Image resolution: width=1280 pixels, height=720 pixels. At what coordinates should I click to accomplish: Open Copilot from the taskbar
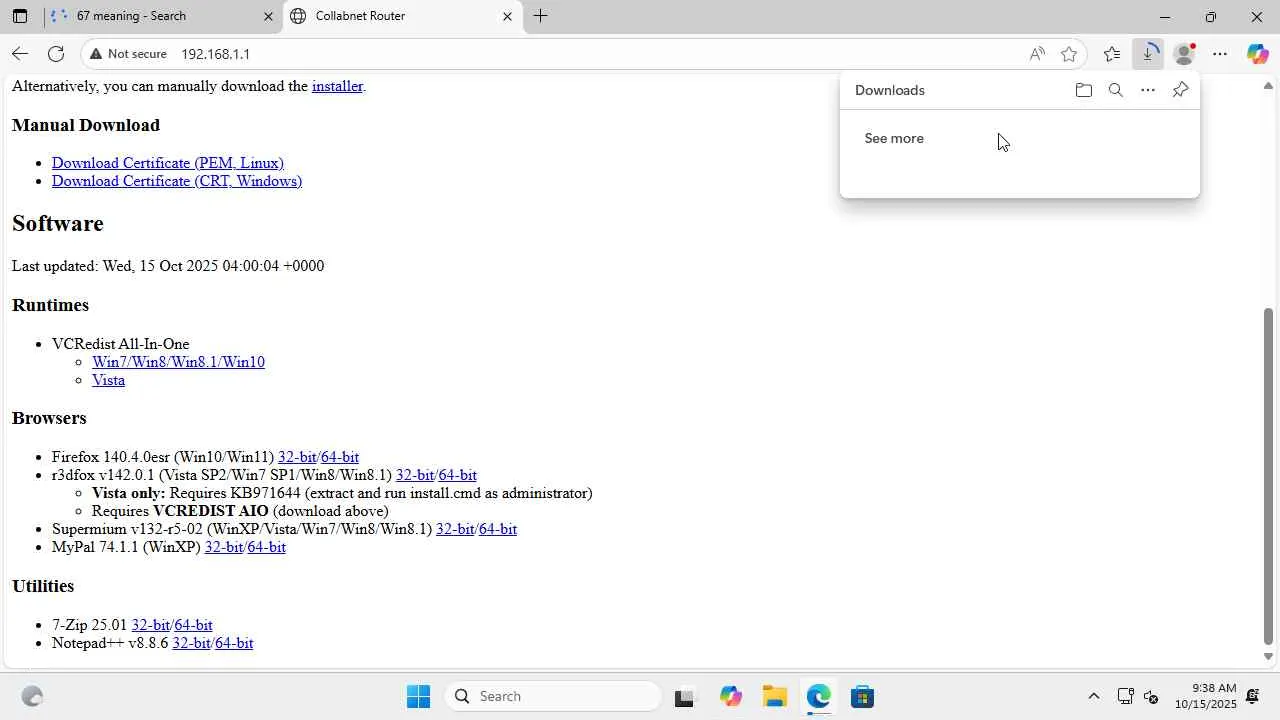(731, 696)
